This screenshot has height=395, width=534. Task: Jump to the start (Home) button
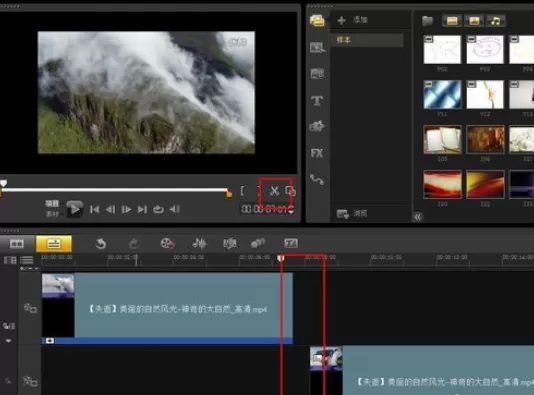(94, 209)
